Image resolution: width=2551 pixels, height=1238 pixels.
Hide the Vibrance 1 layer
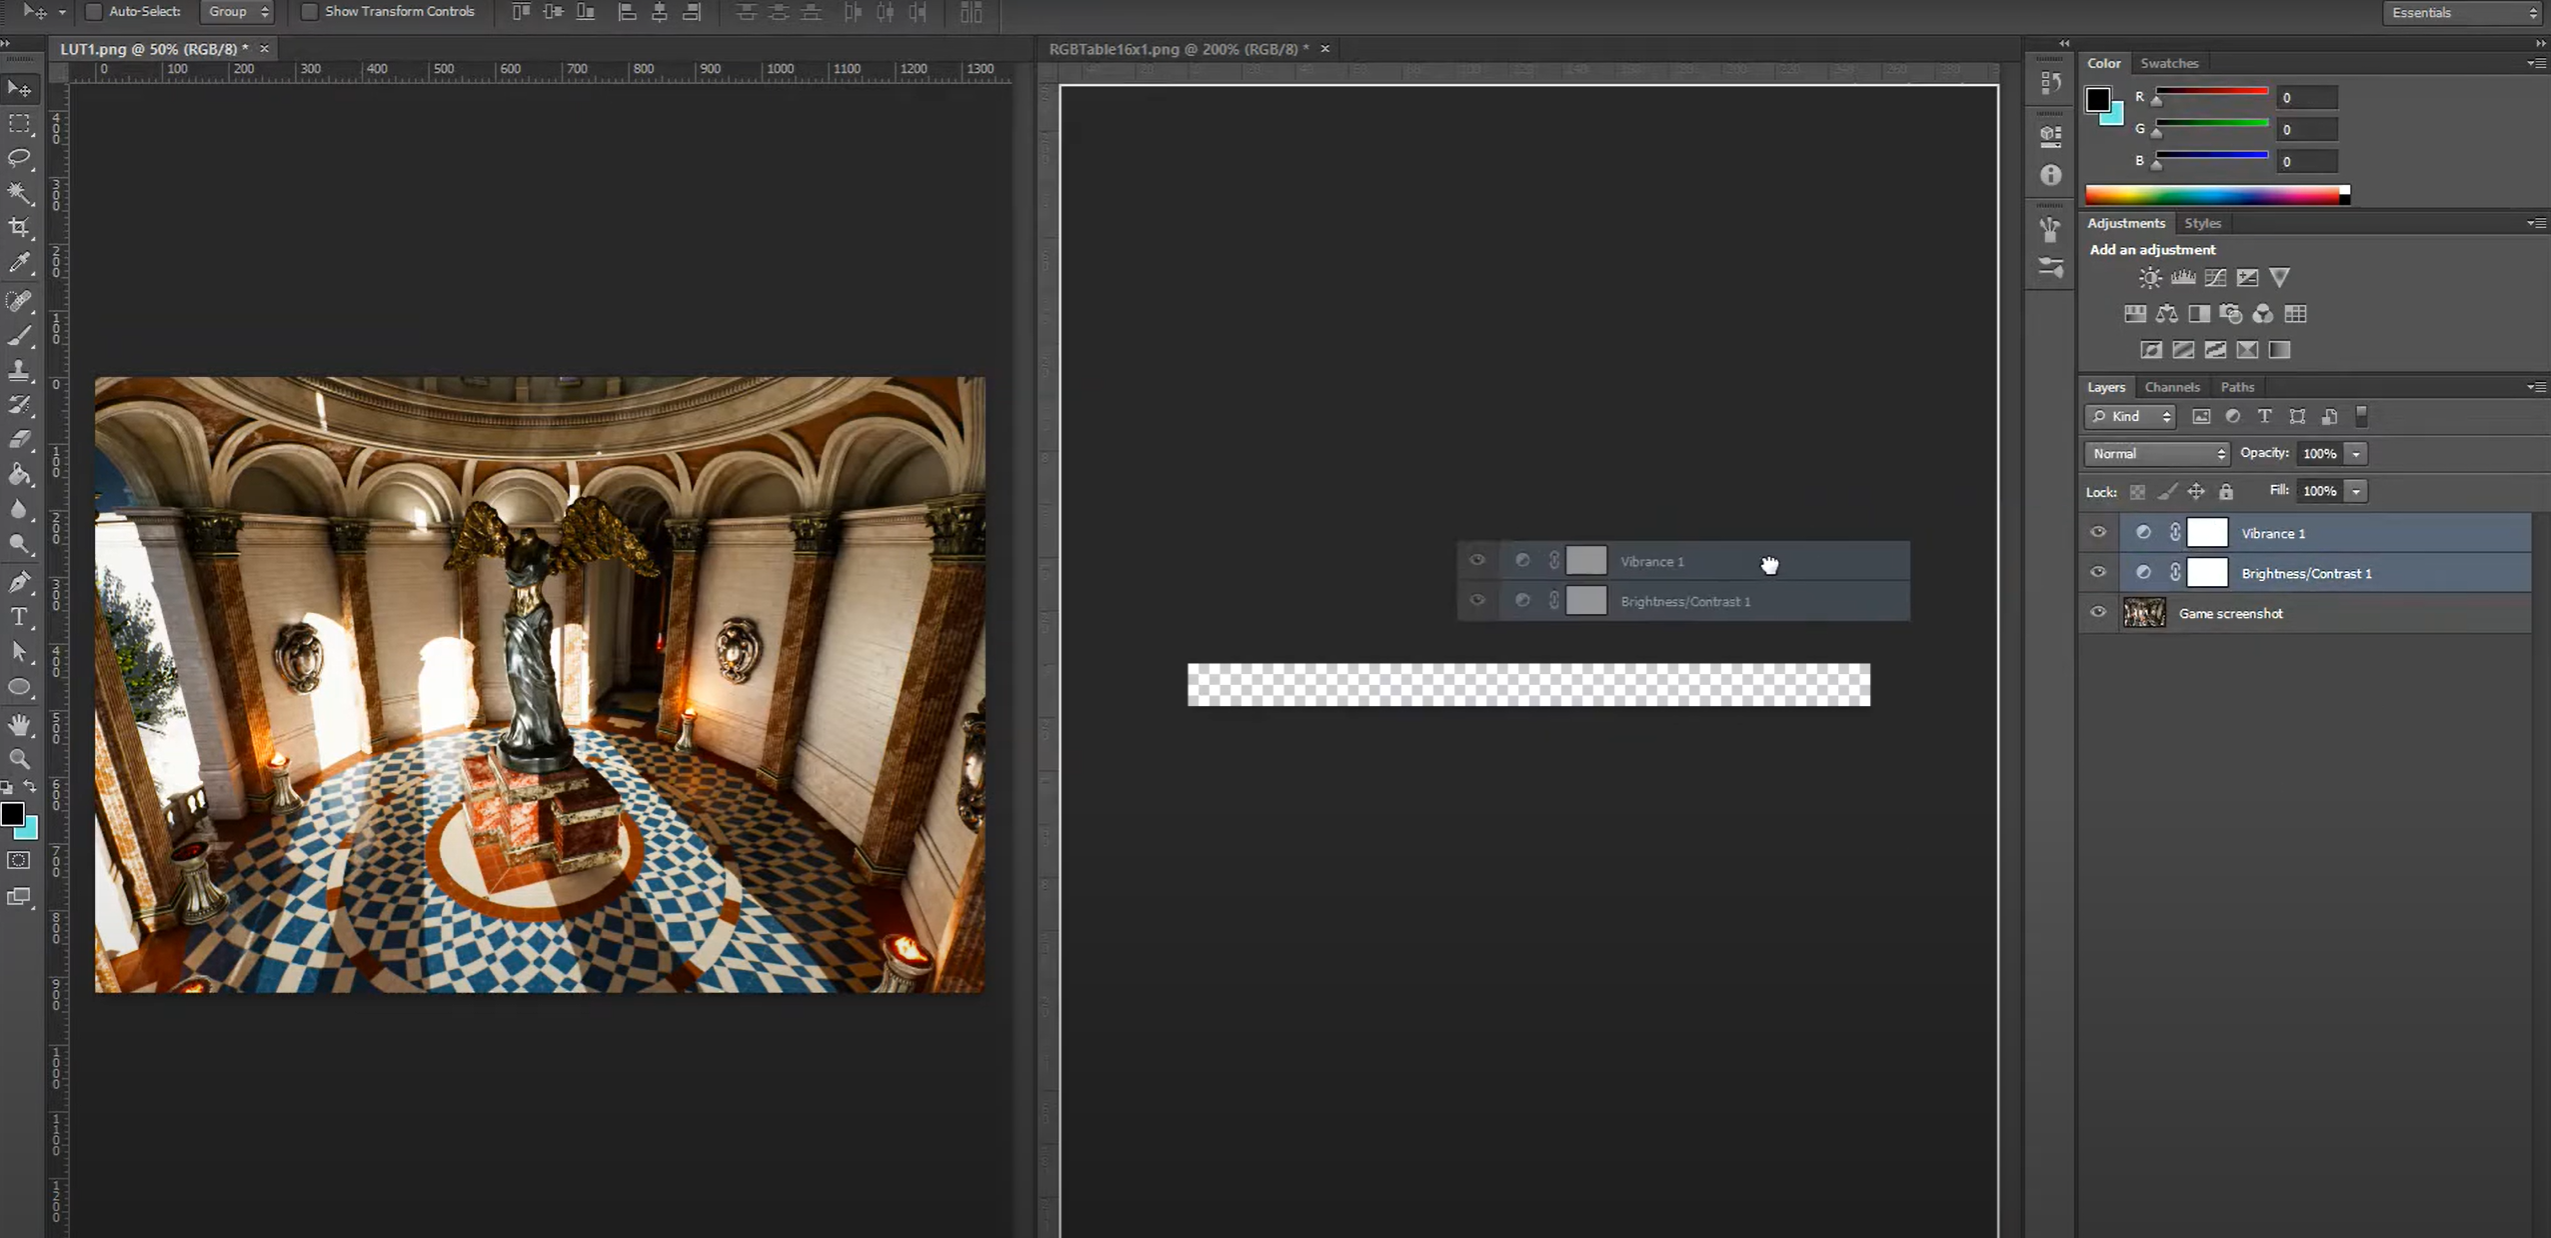pyautogui.click(x=2098, y=533)
